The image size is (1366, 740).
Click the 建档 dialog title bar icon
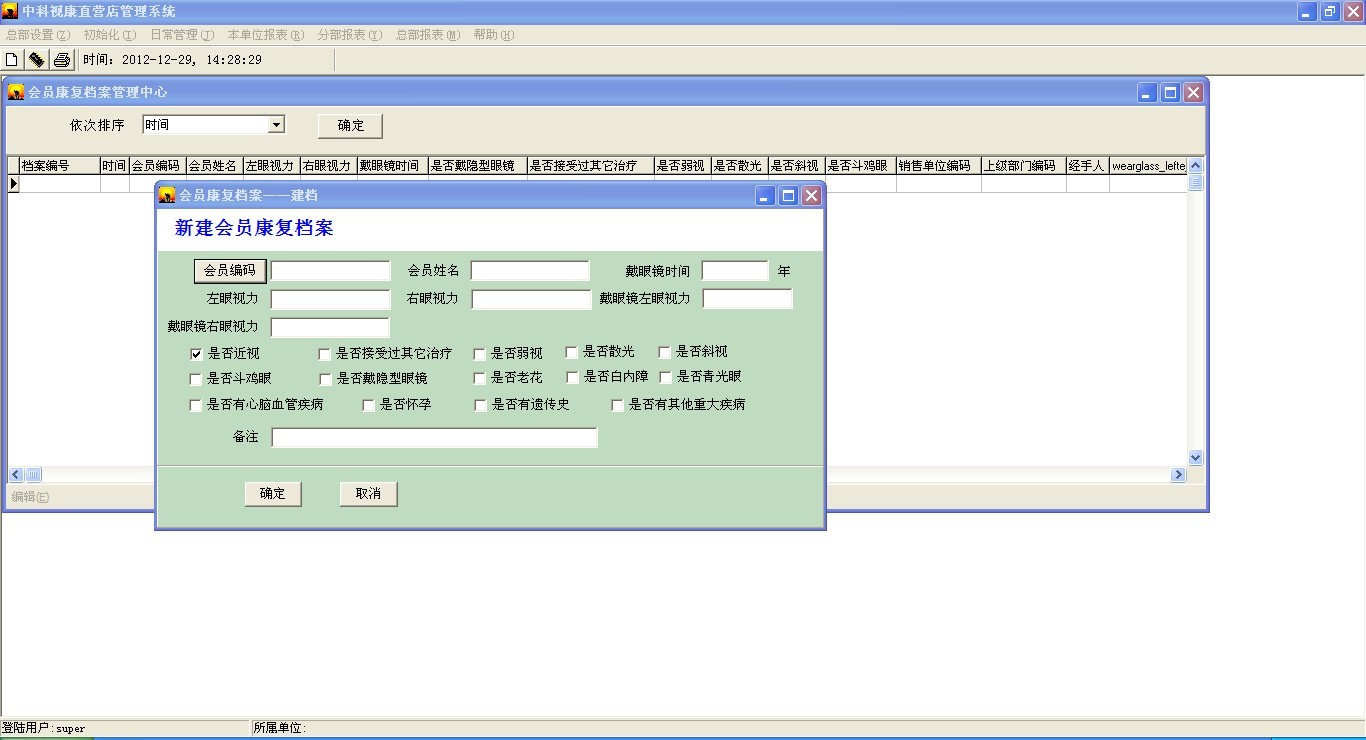tap(167, 195)
